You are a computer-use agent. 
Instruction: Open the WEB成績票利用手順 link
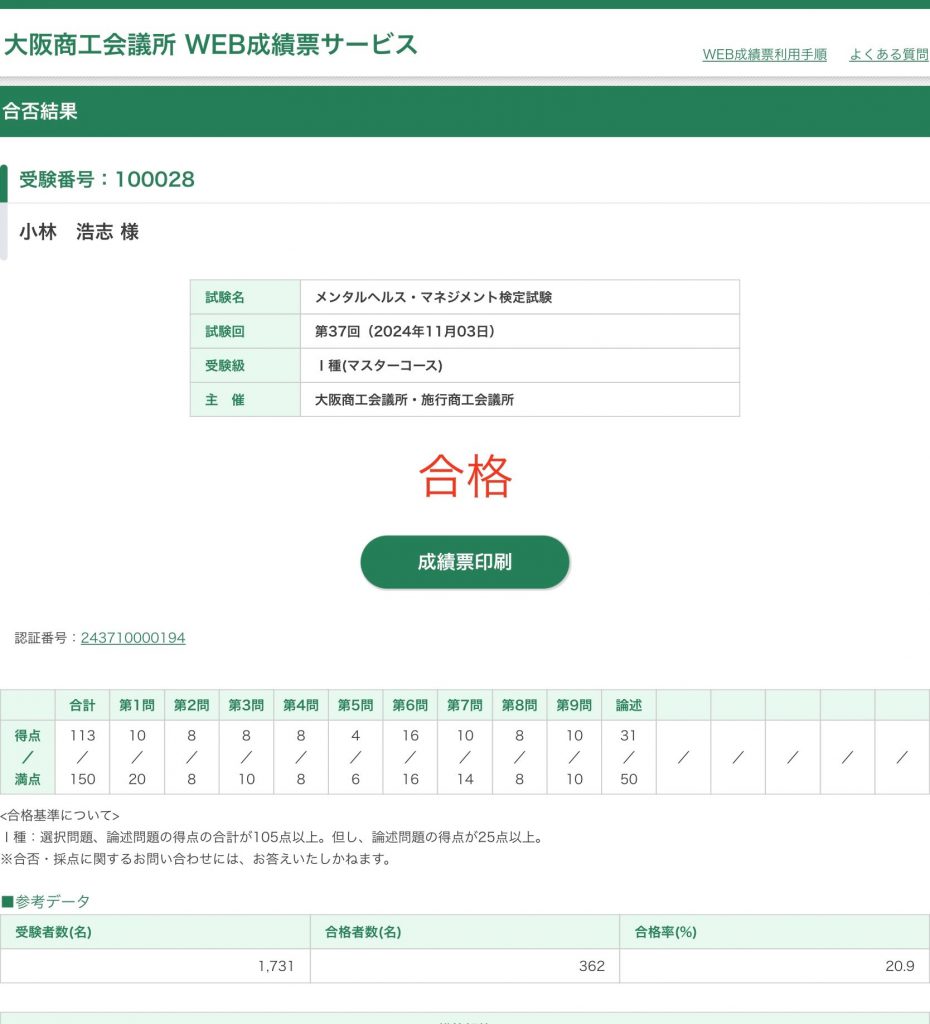(x=764, y=55)
